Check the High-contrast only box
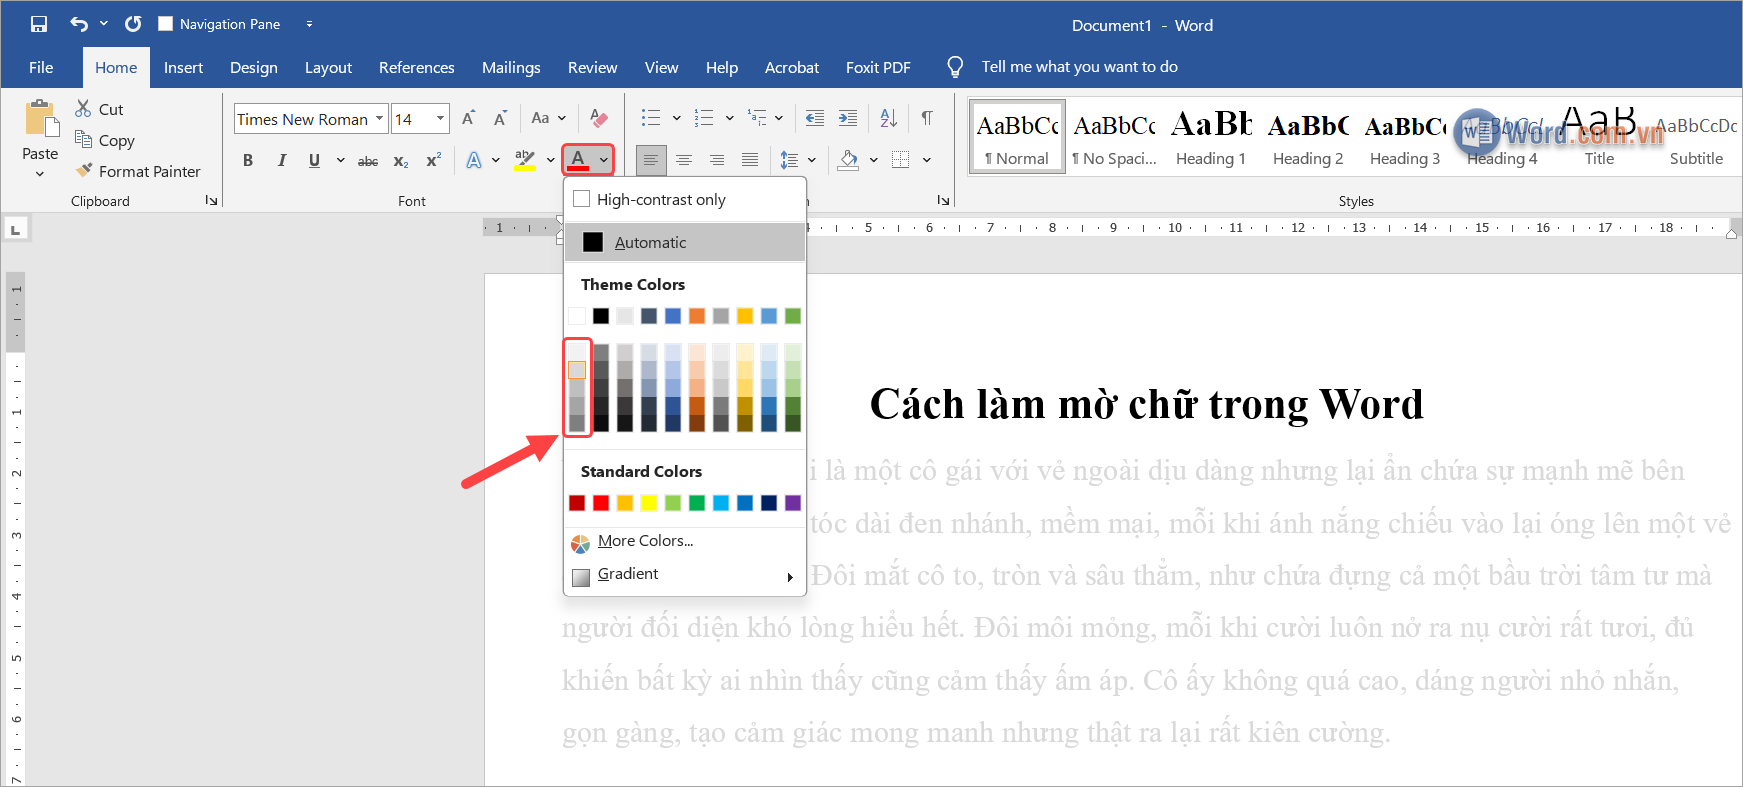Viewport: 1743px width, 787px height. point(581,199)
